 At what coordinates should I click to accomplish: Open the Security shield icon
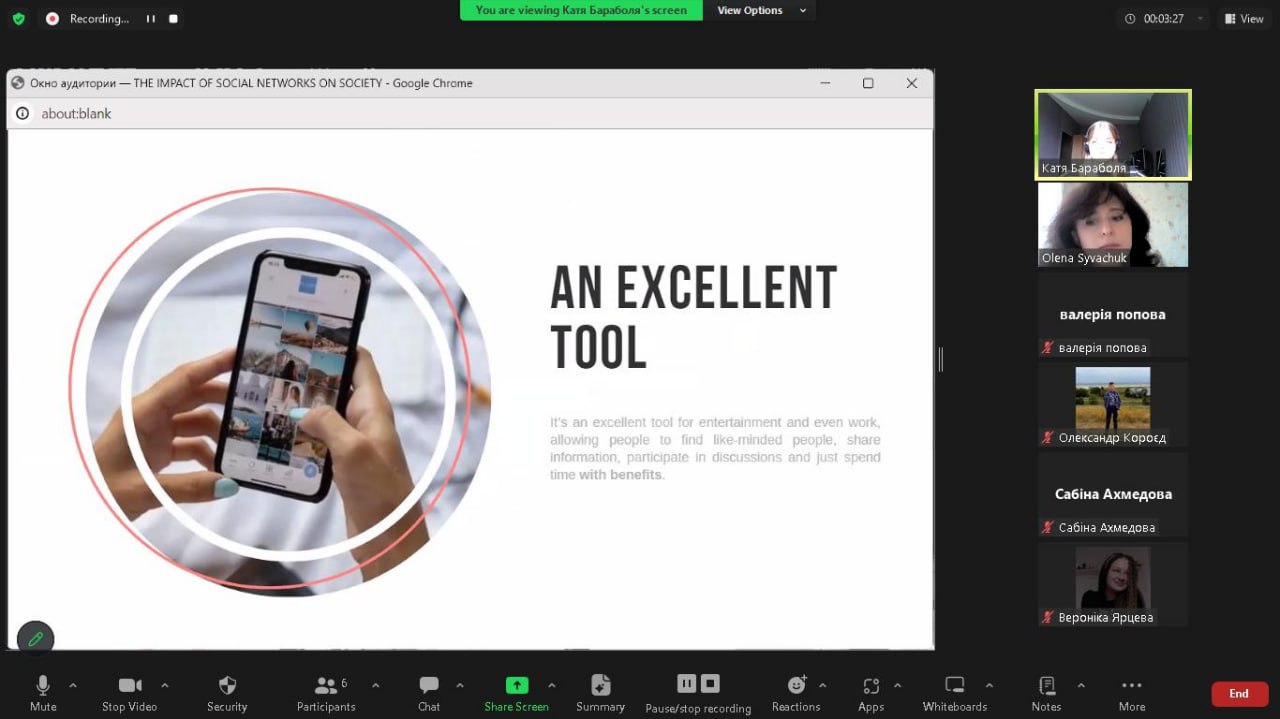(x=227, y=686)
